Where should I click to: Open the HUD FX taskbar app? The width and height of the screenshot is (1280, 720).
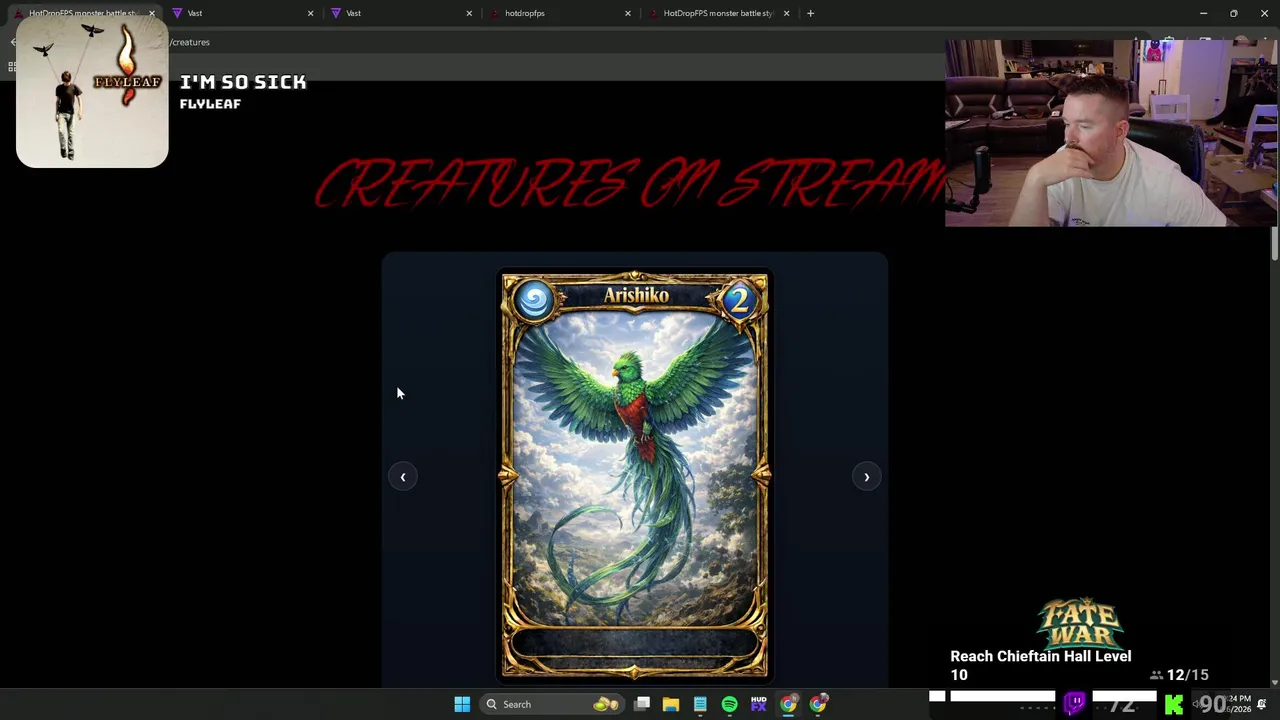758,704
